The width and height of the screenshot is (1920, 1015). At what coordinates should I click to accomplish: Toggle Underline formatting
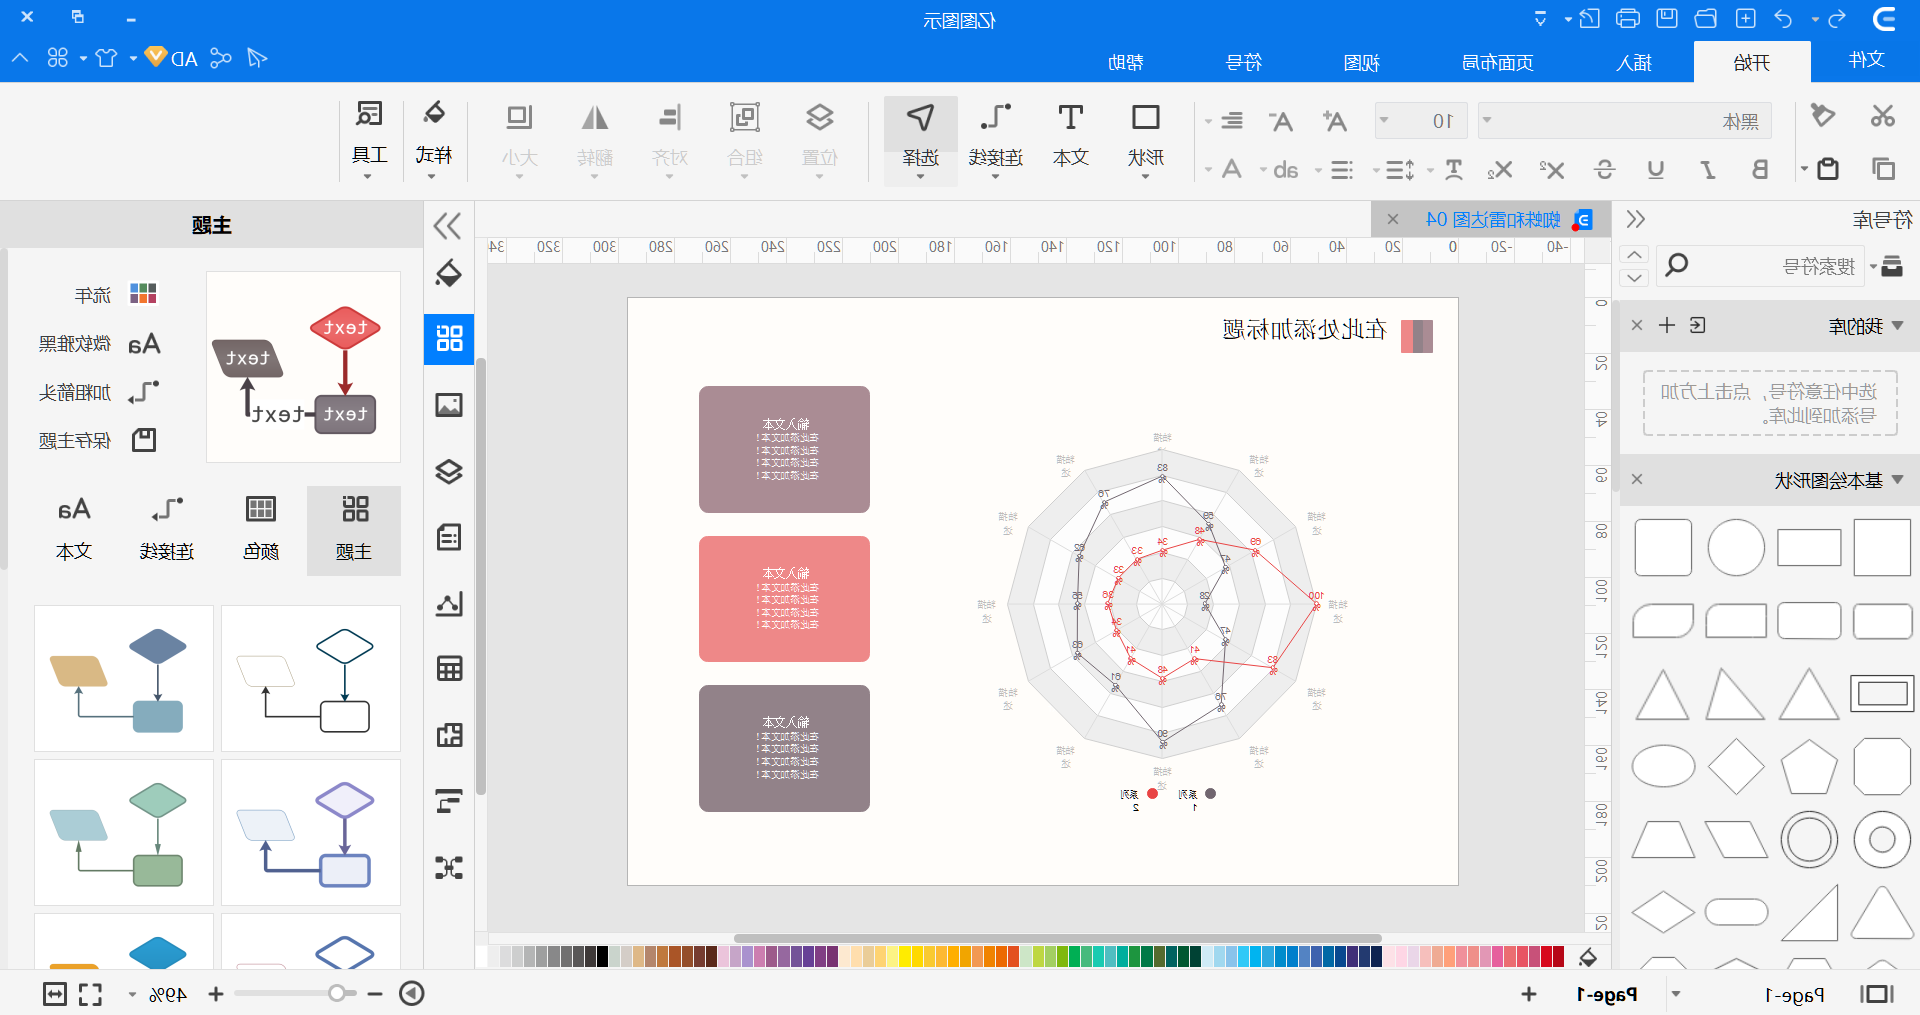click(x=1656, y=170)
